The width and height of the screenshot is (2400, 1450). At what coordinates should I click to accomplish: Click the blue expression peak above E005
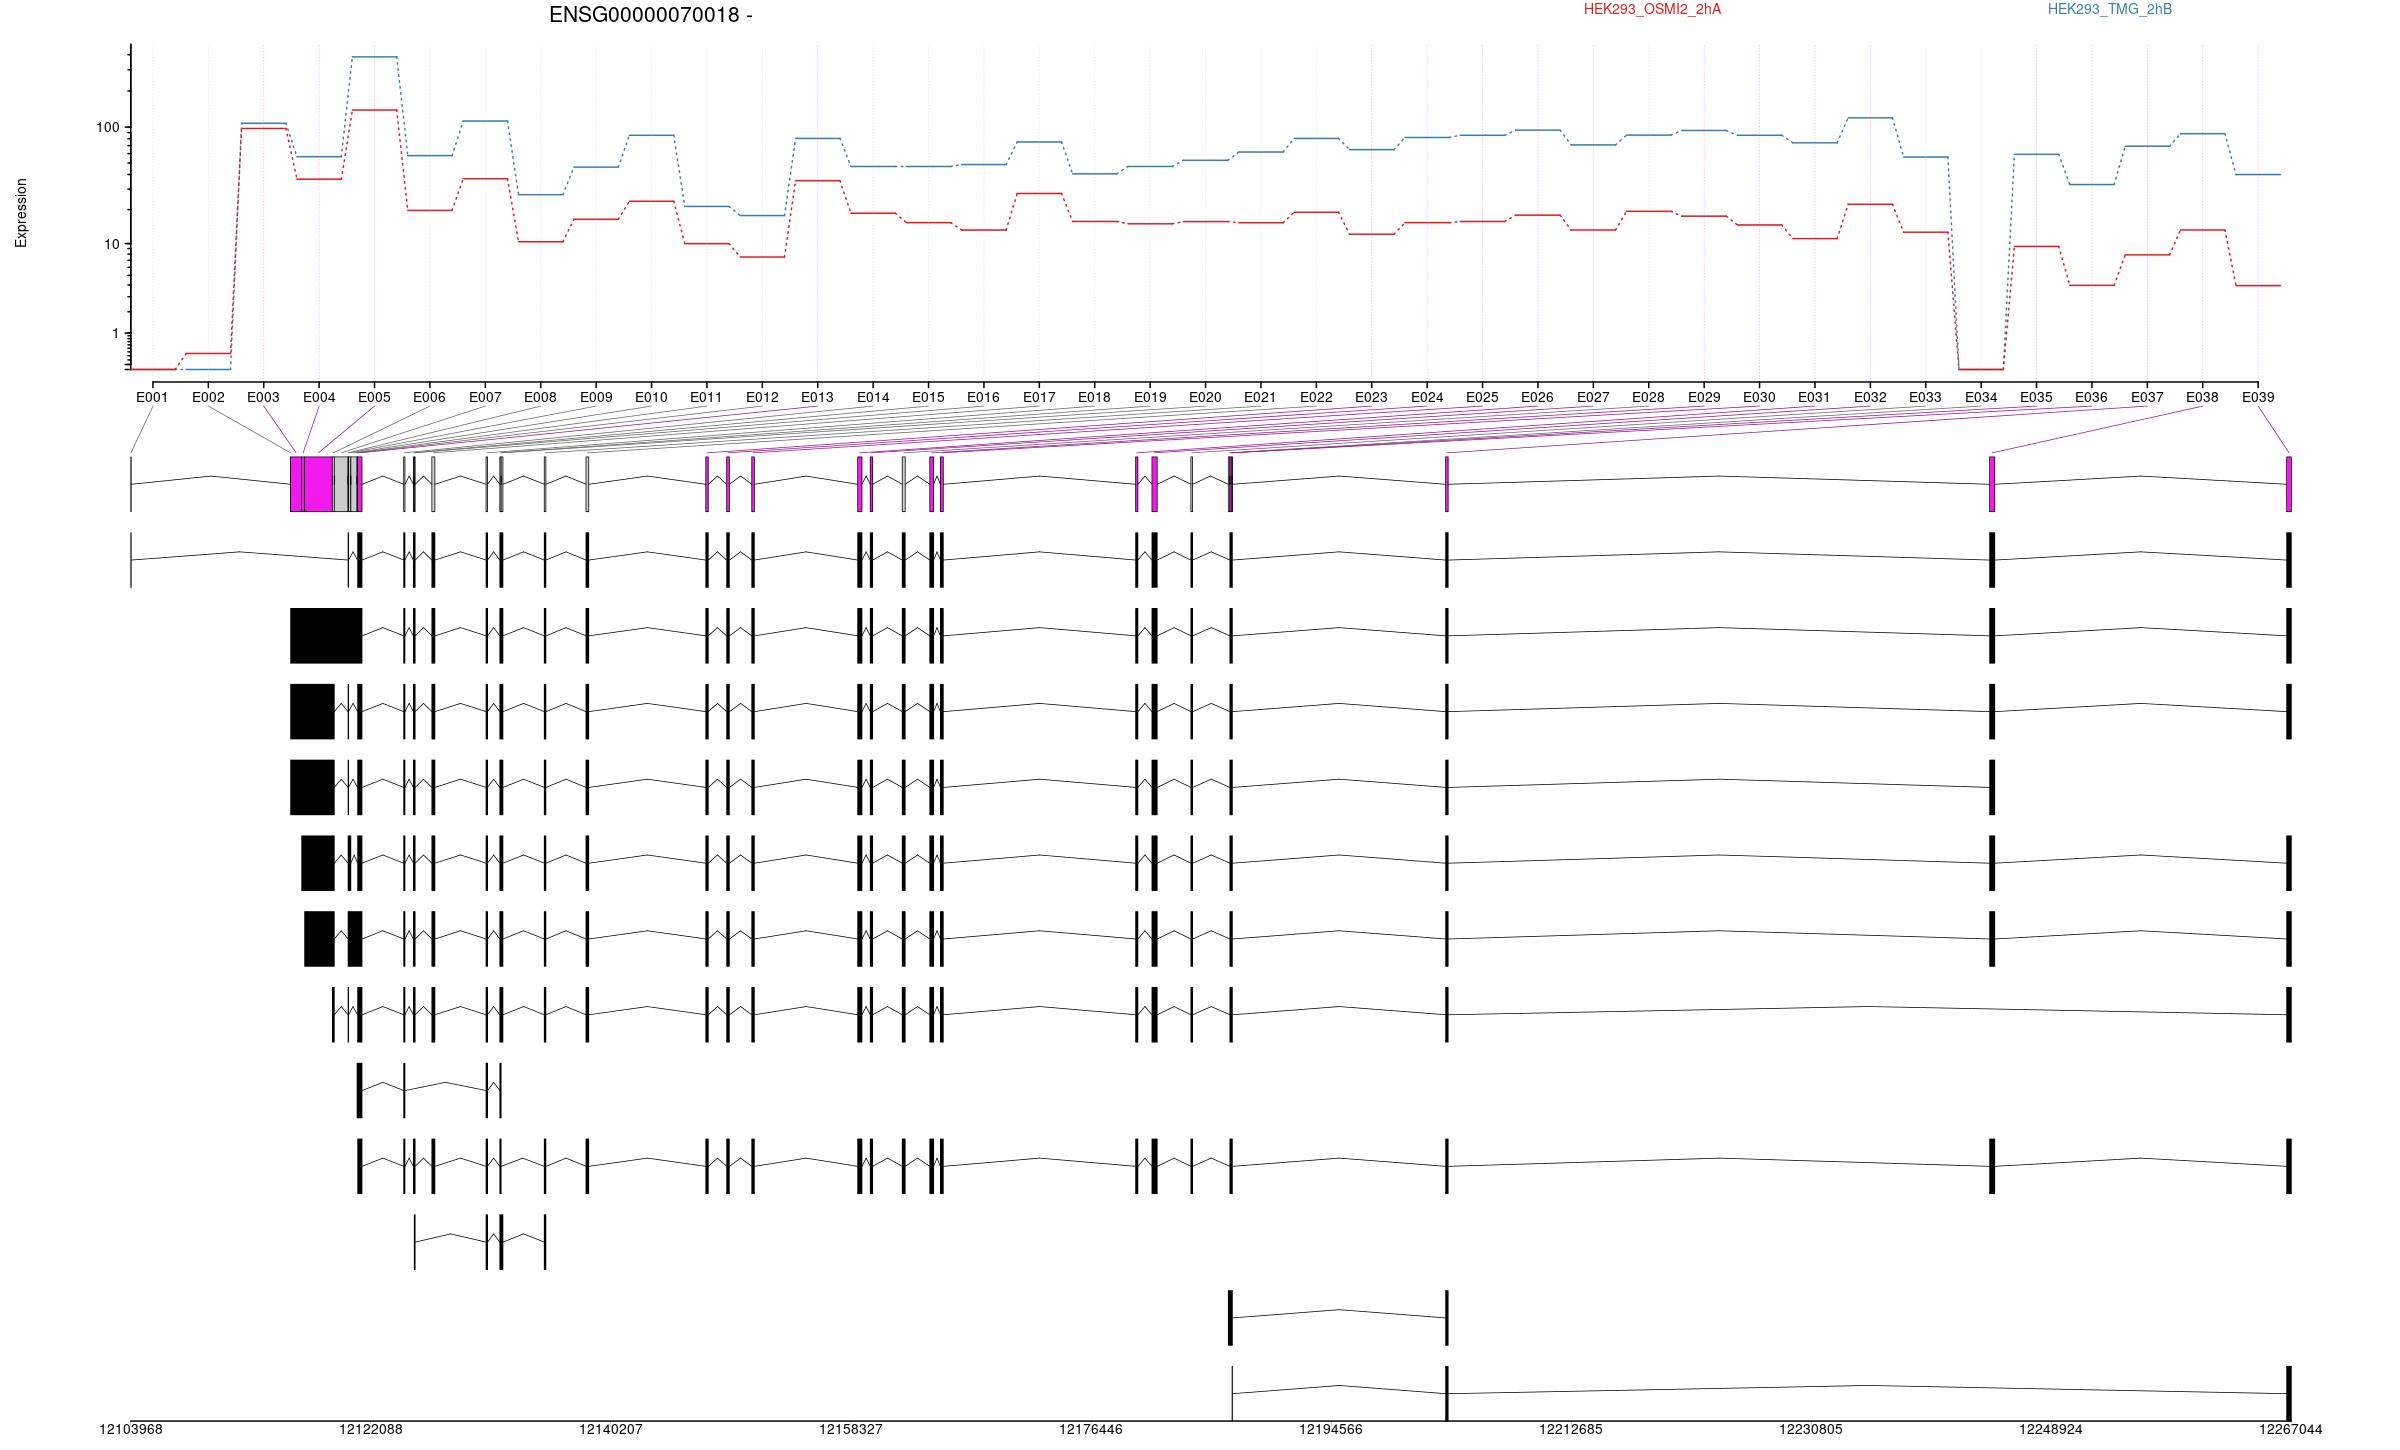(374, 57)
